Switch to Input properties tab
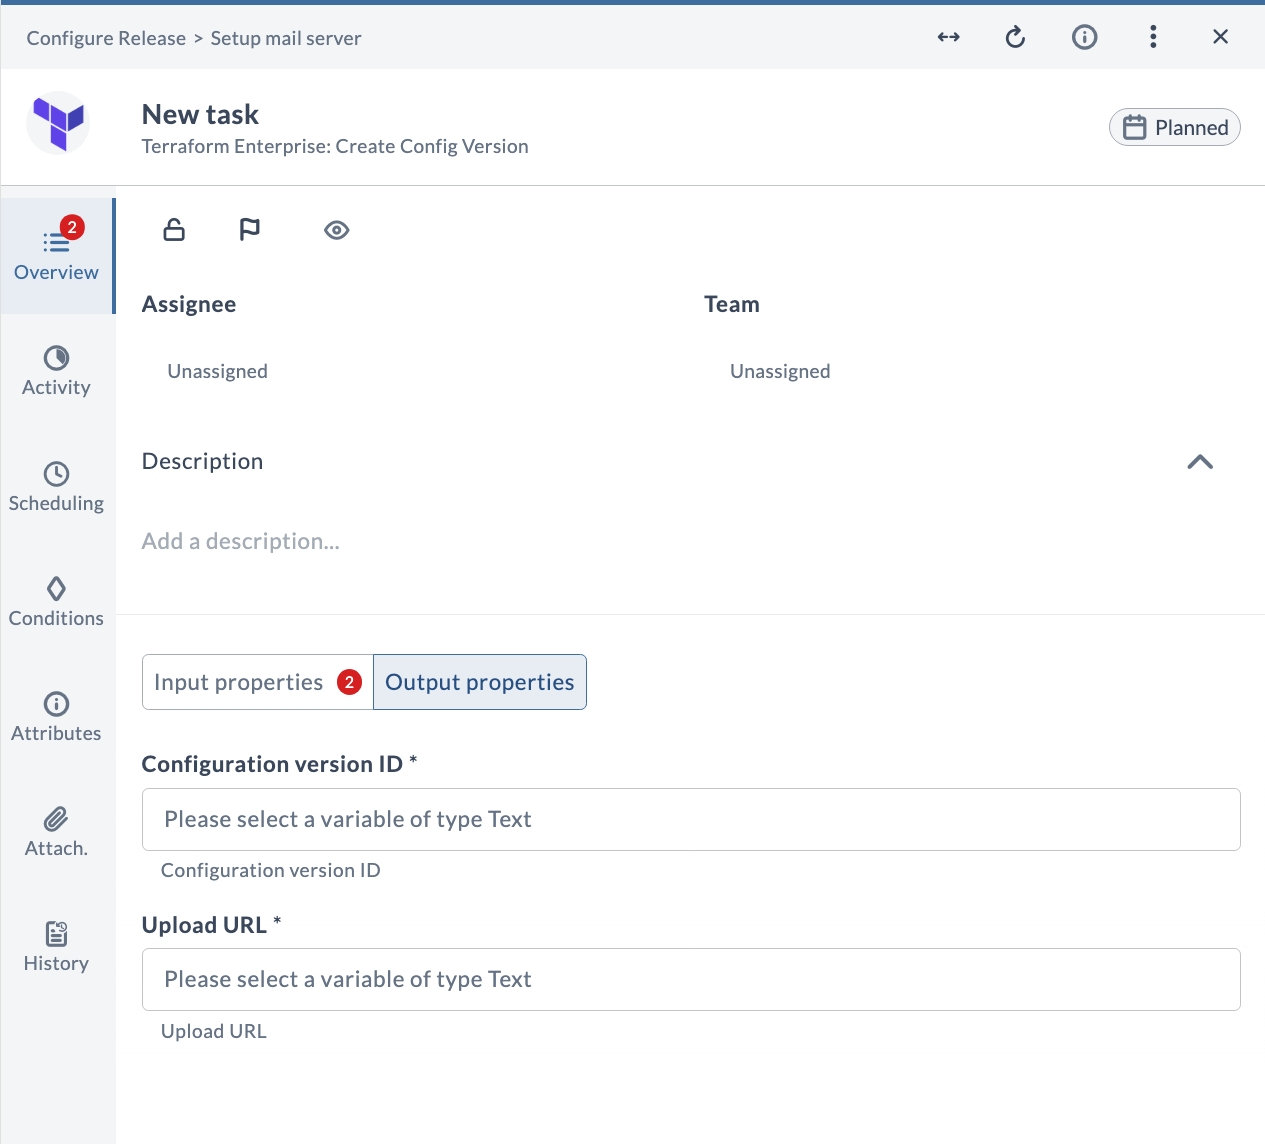This screenshot has width=1265, height=1144. pos(257,682)
